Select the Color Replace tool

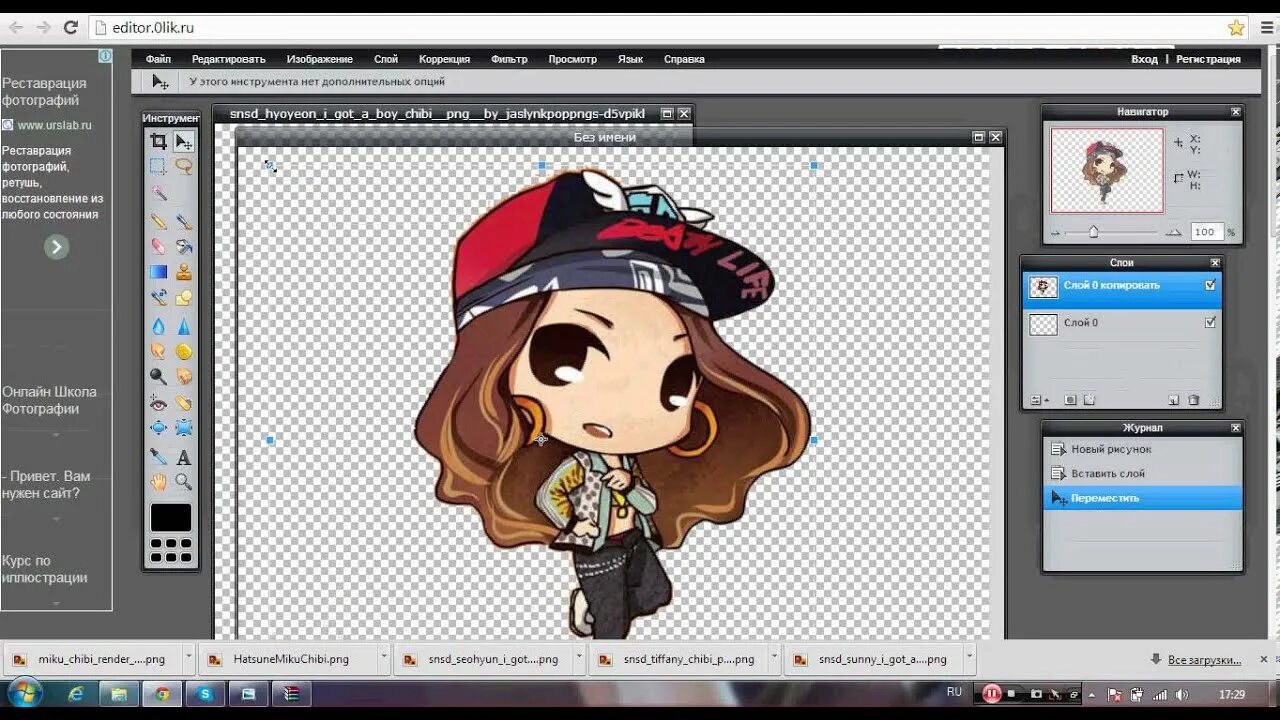[x=158, y=298]
